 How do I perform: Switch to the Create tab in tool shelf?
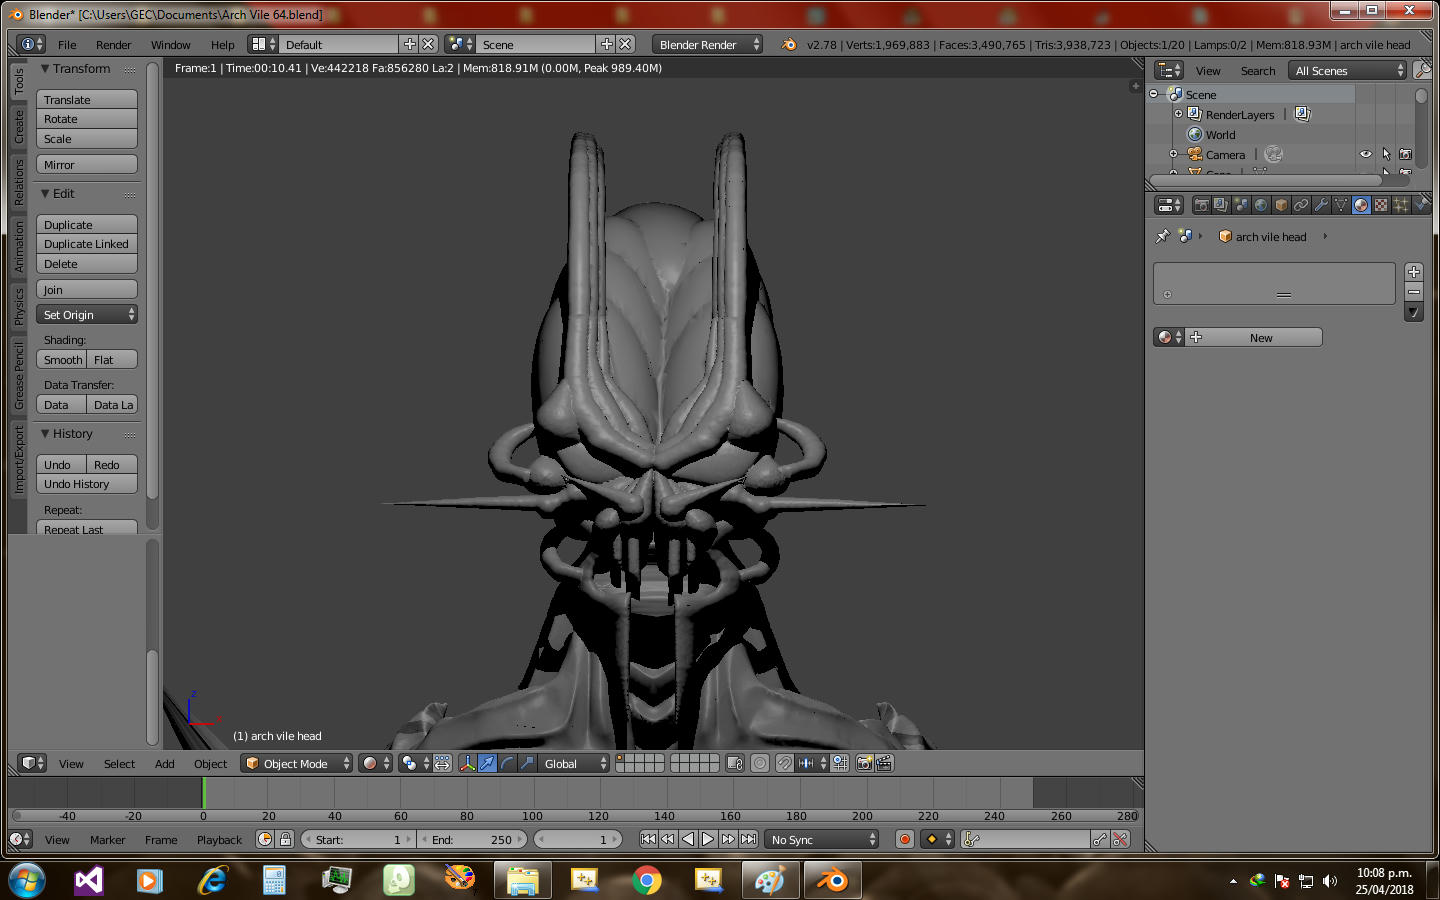(x=19, y=127)
